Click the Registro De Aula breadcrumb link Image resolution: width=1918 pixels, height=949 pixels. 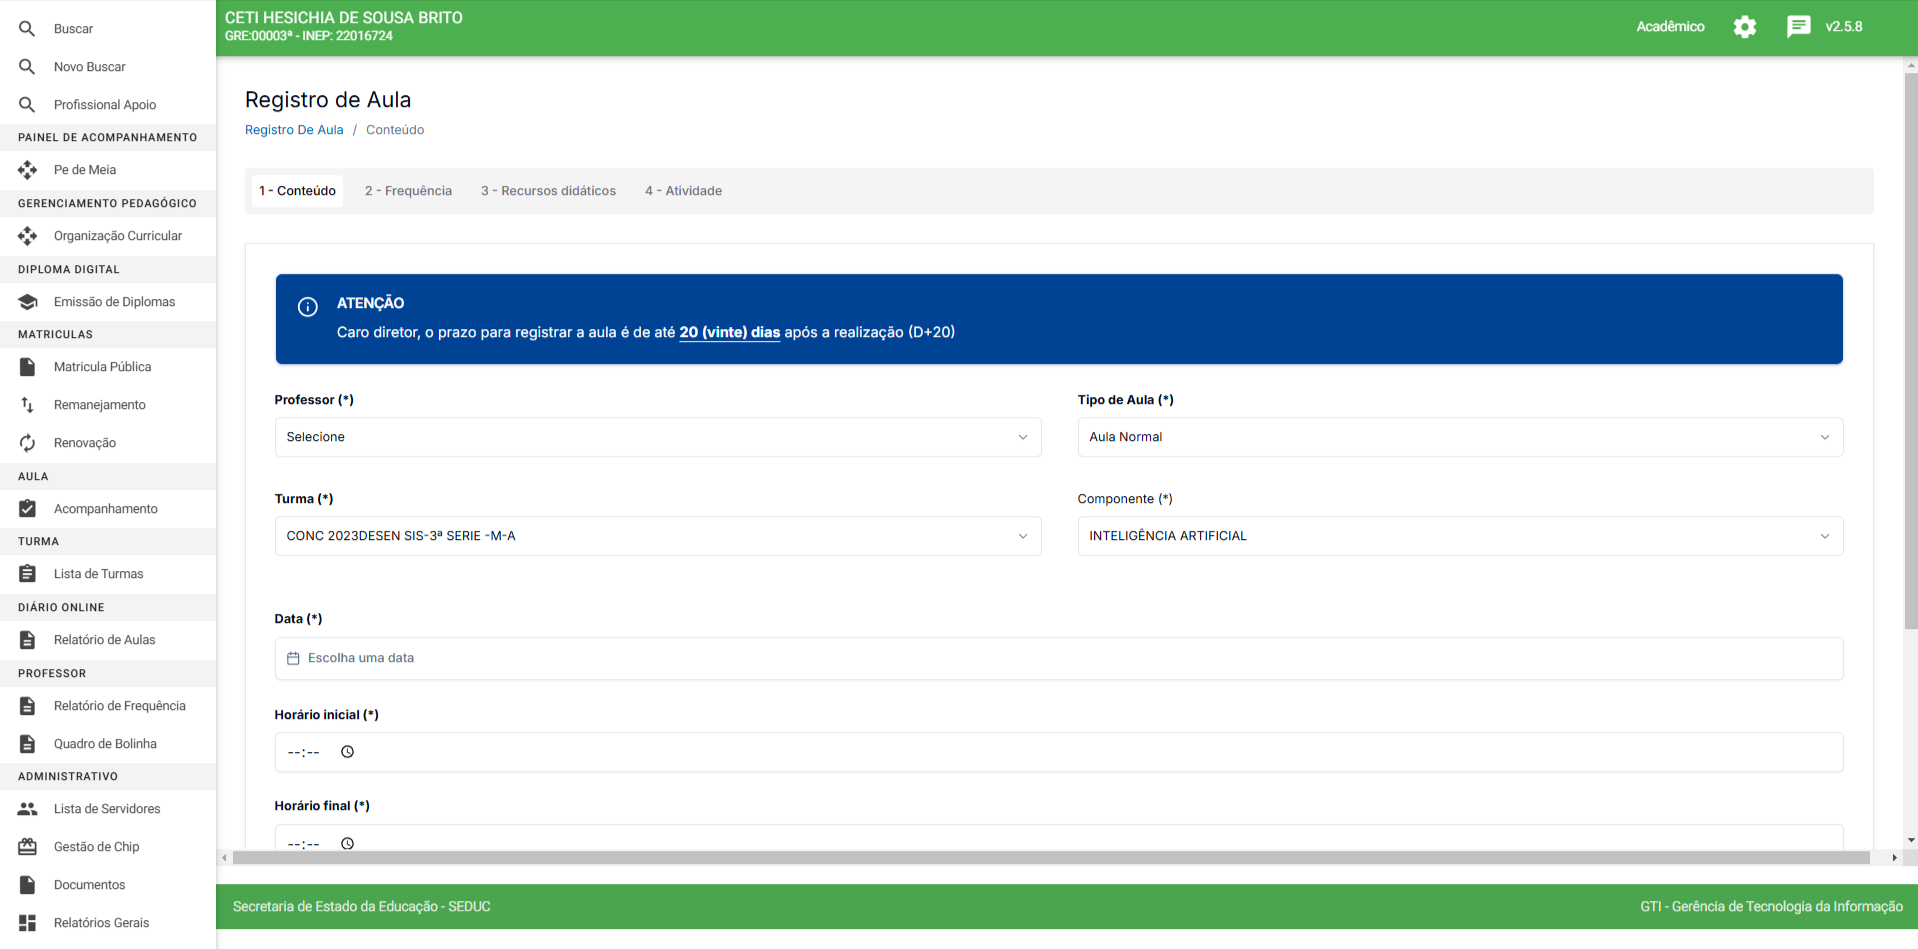(294, 130)
